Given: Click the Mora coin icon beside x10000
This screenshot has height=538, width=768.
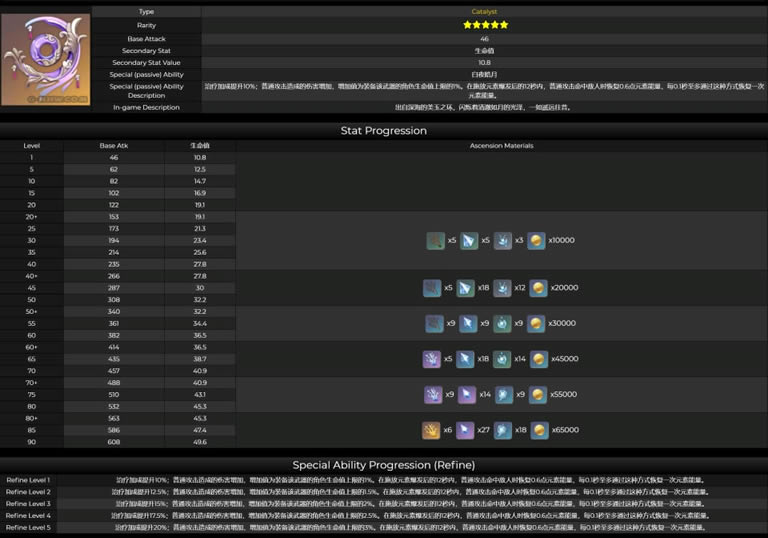Looking at the screenshot, I should (x=536, y=240).
